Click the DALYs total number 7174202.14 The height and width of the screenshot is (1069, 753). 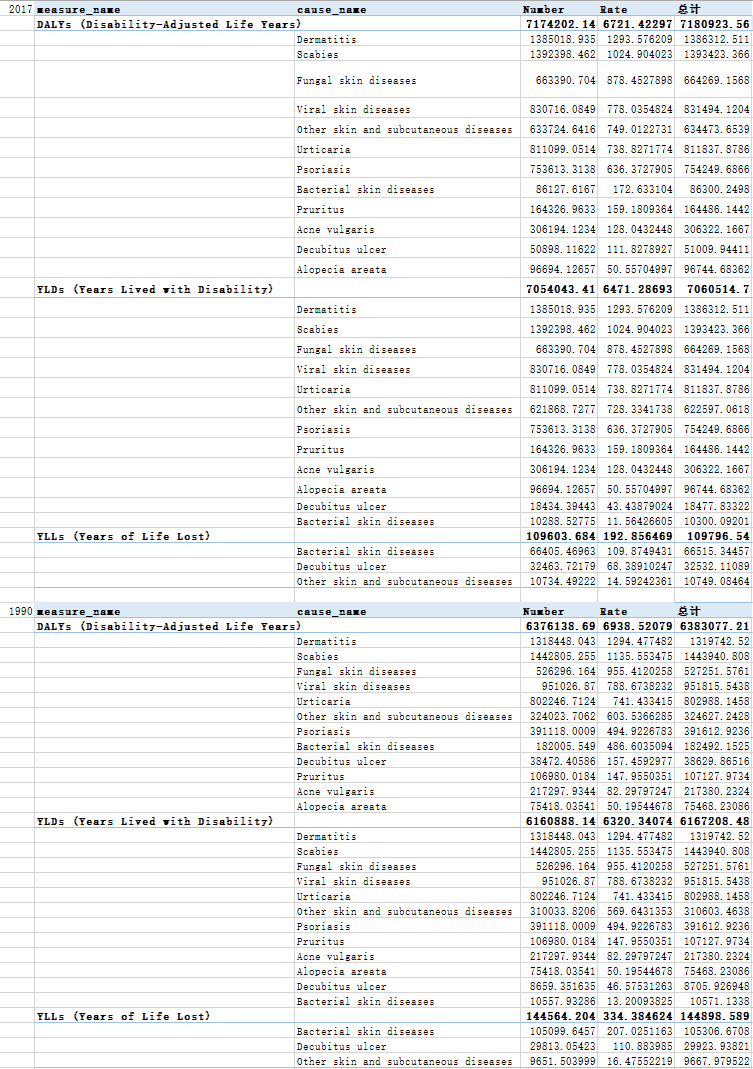561,25
